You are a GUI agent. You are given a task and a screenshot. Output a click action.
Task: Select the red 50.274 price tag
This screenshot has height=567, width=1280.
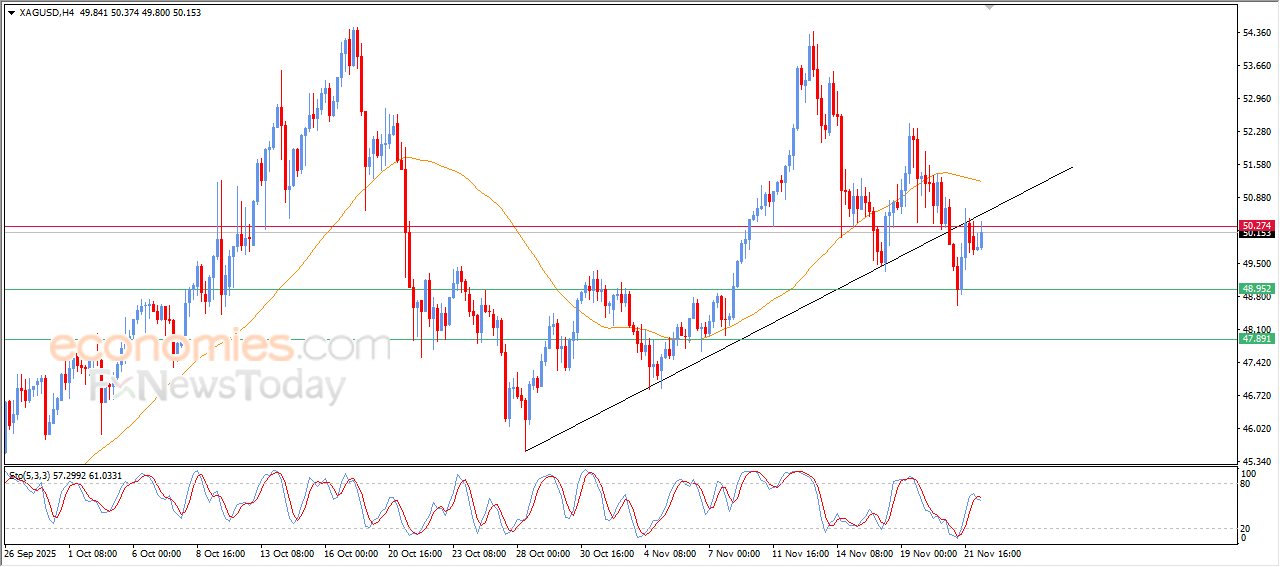(1257, 226)
